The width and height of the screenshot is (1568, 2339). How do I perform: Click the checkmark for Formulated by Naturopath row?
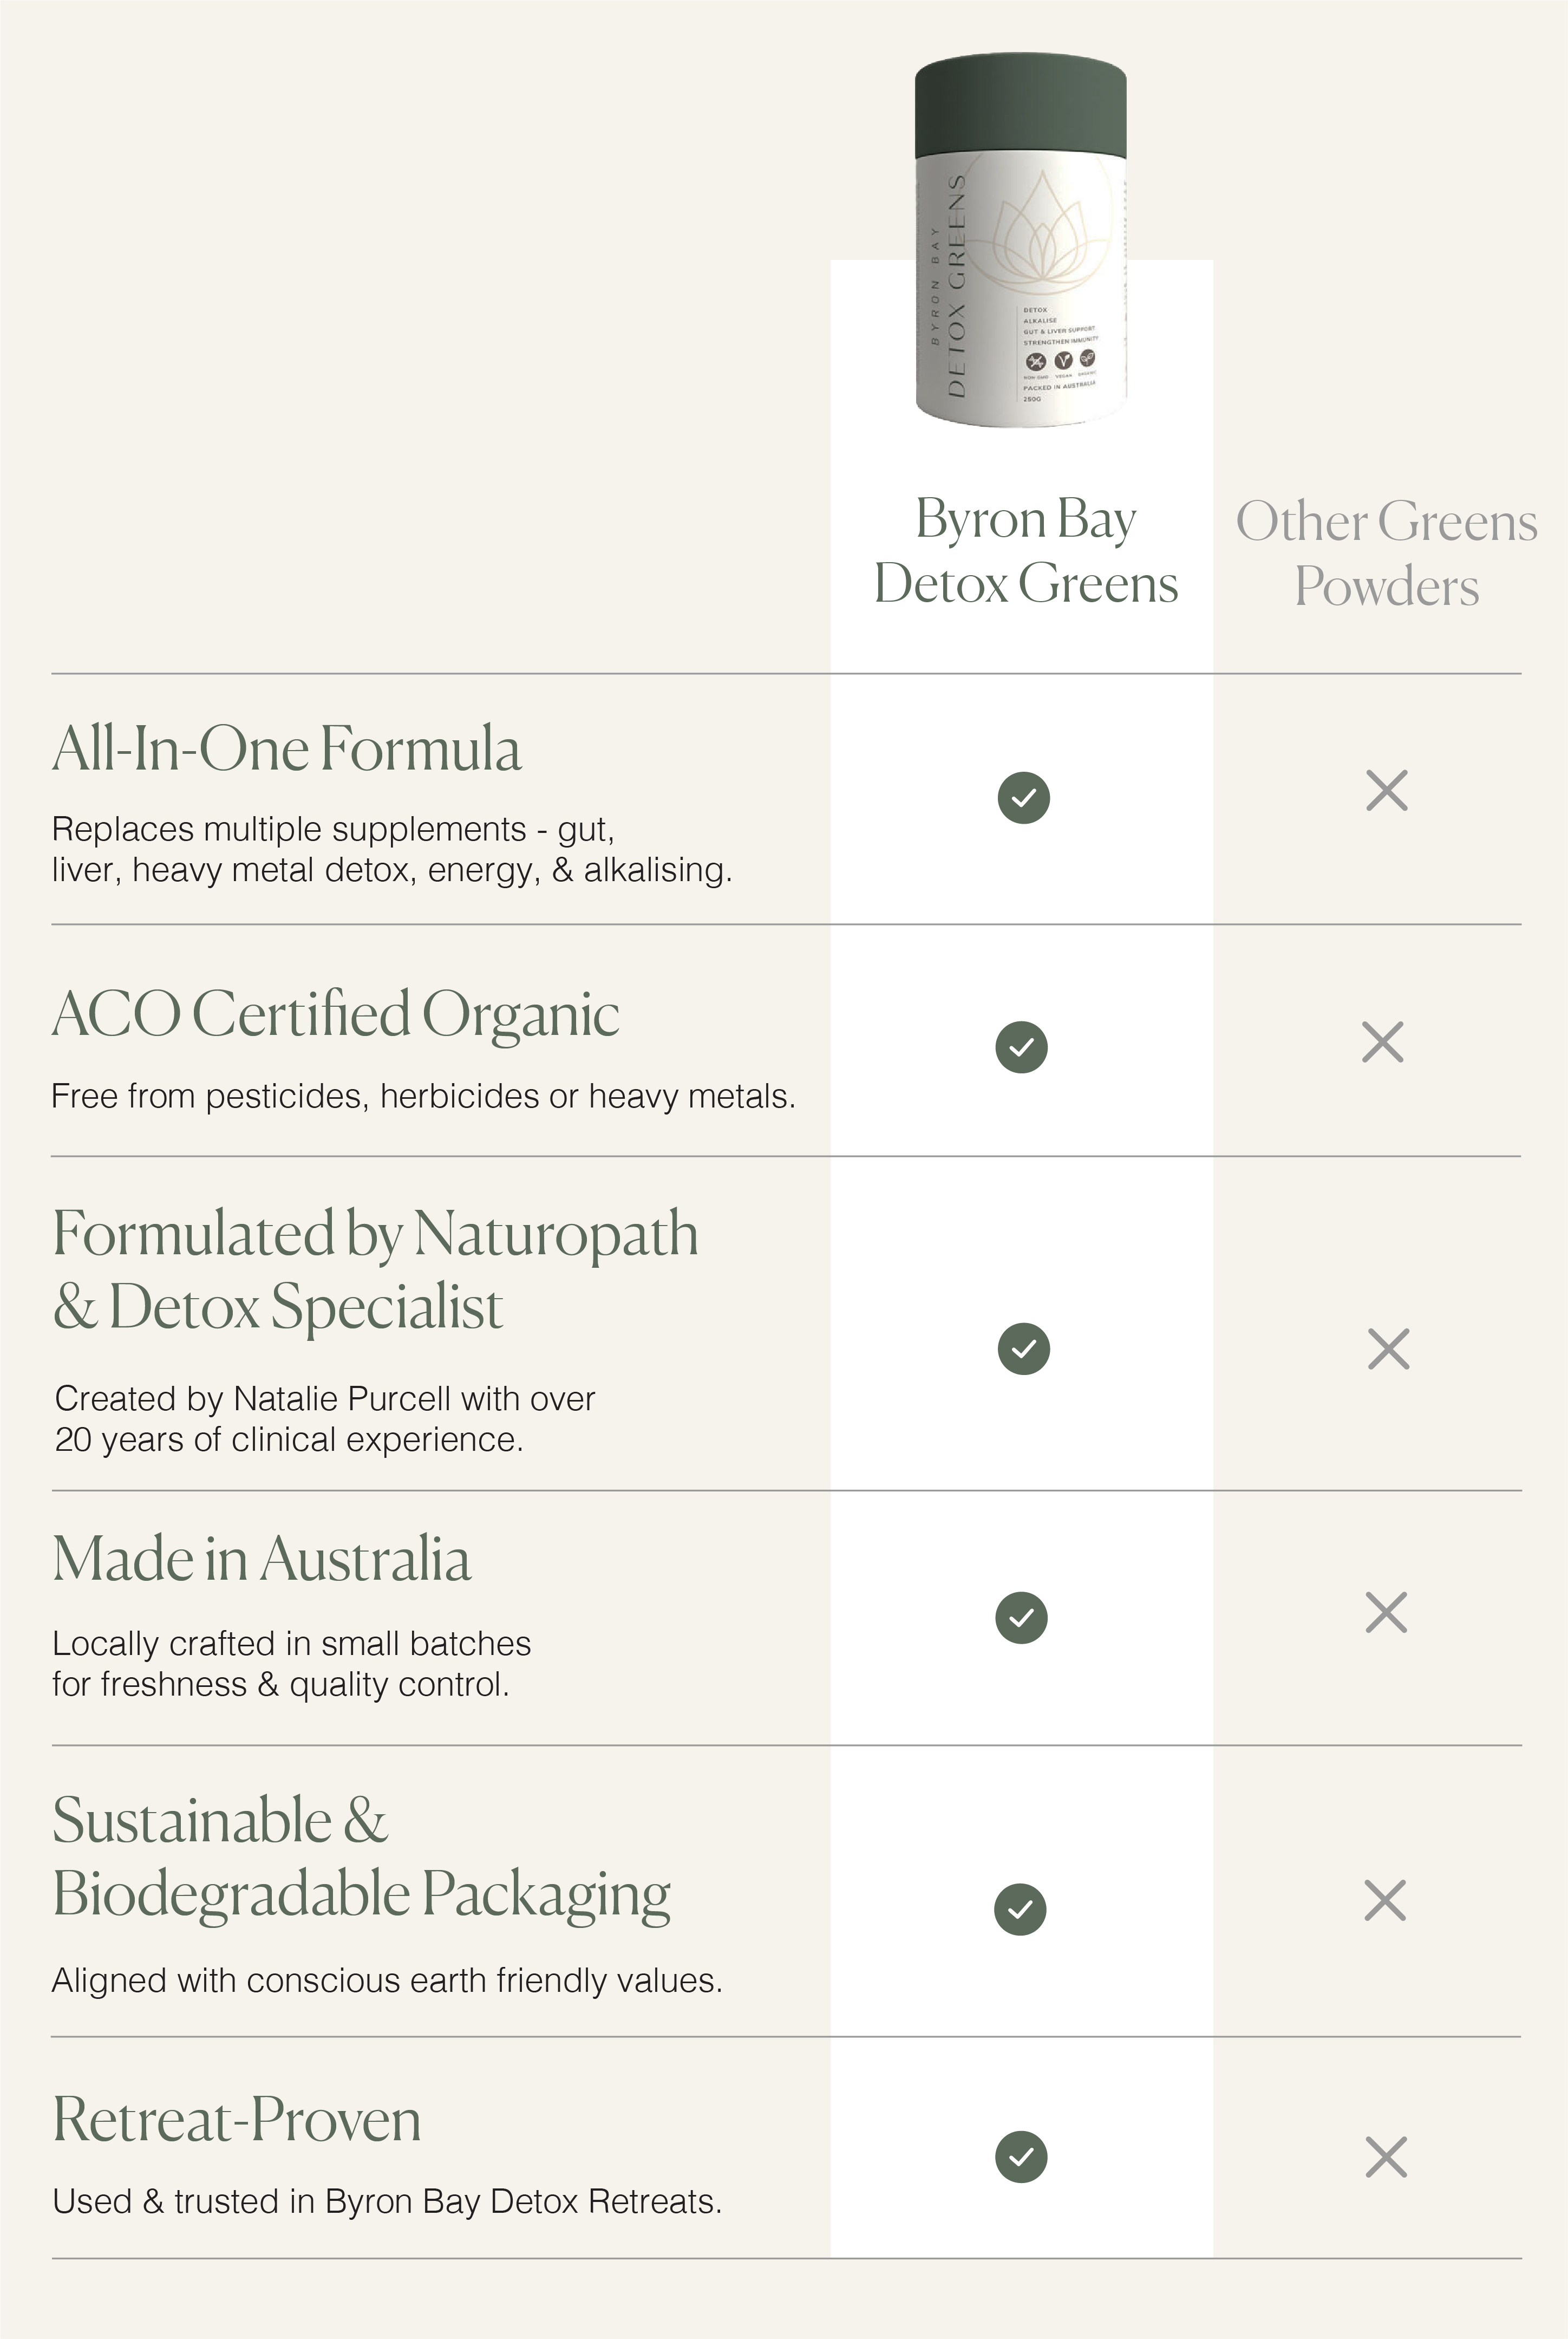(x=1023, y=1349)
